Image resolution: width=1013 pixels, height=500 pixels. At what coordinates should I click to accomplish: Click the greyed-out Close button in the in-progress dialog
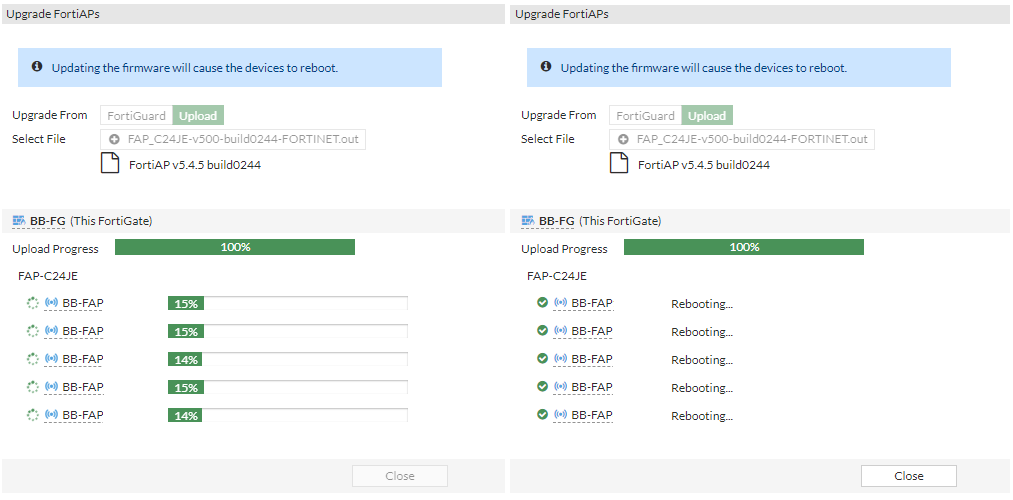pos(400,475)
